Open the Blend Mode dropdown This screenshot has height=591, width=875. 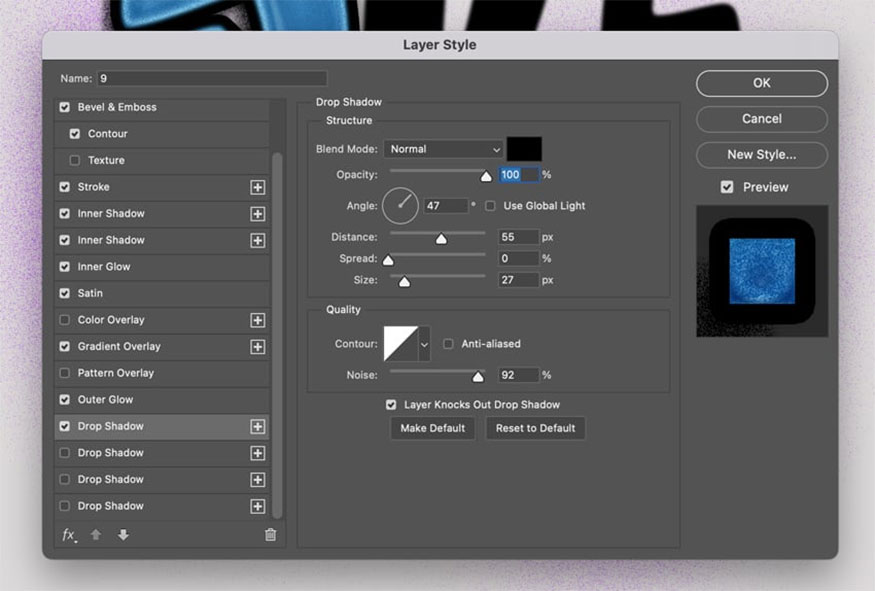coord(444,149)
